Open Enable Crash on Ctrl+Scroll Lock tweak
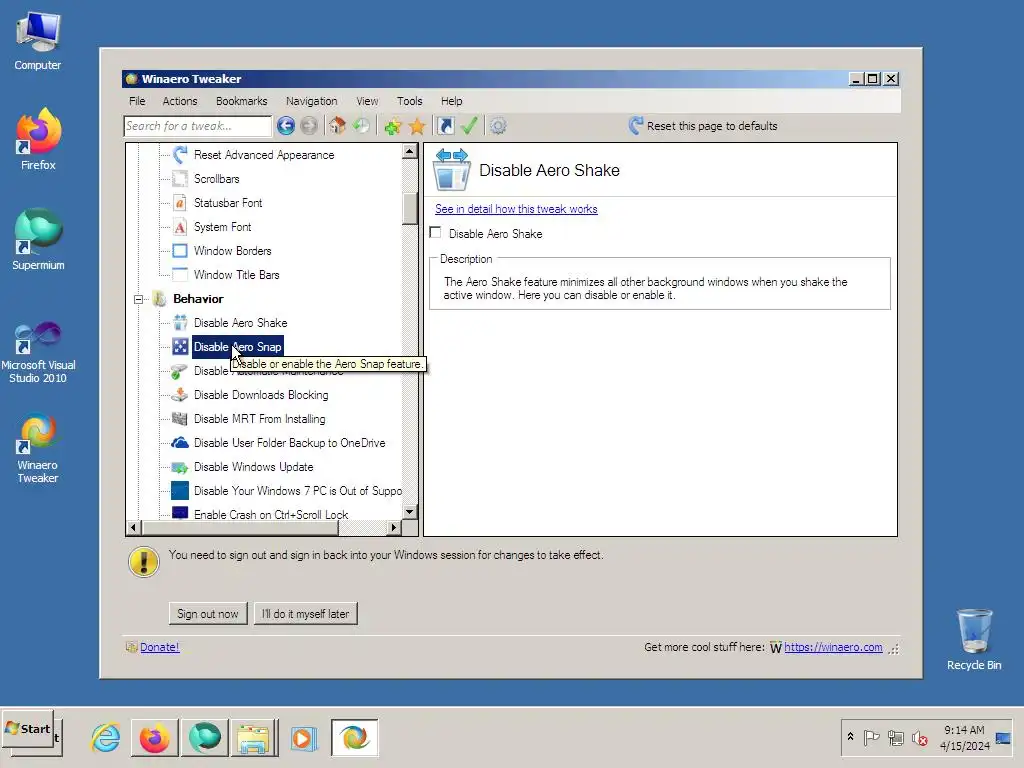Image resolution: width=1024 pixels, height=768 pixels. [271, 515]
